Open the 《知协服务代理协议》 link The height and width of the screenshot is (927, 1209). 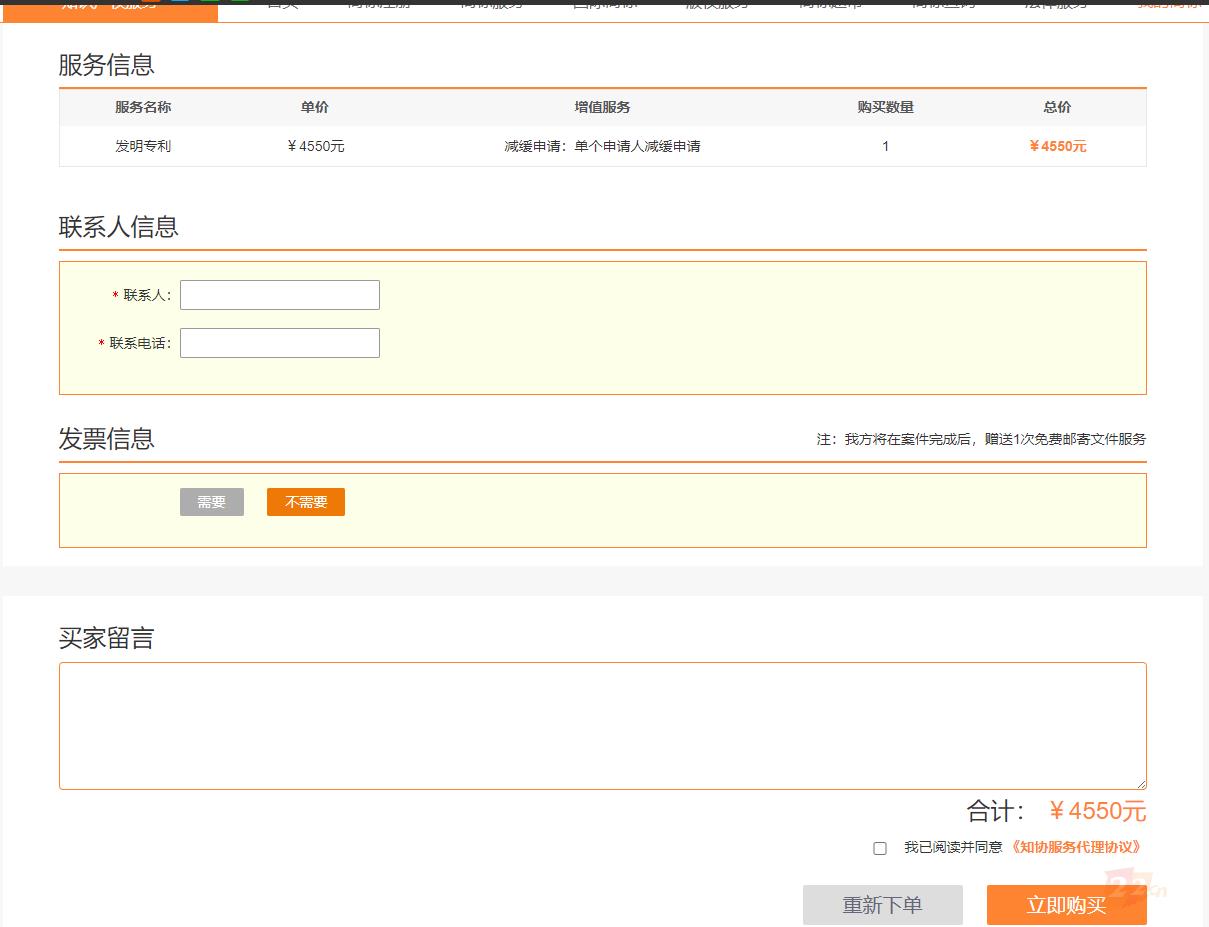tap(1076, 847)
